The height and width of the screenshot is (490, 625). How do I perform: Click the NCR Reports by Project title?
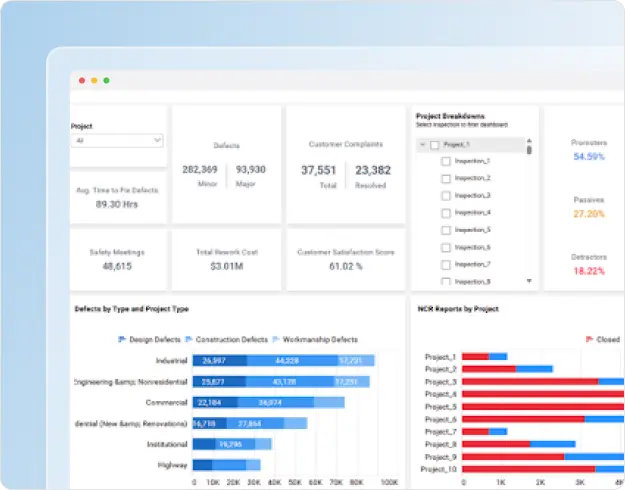point(458,309)
